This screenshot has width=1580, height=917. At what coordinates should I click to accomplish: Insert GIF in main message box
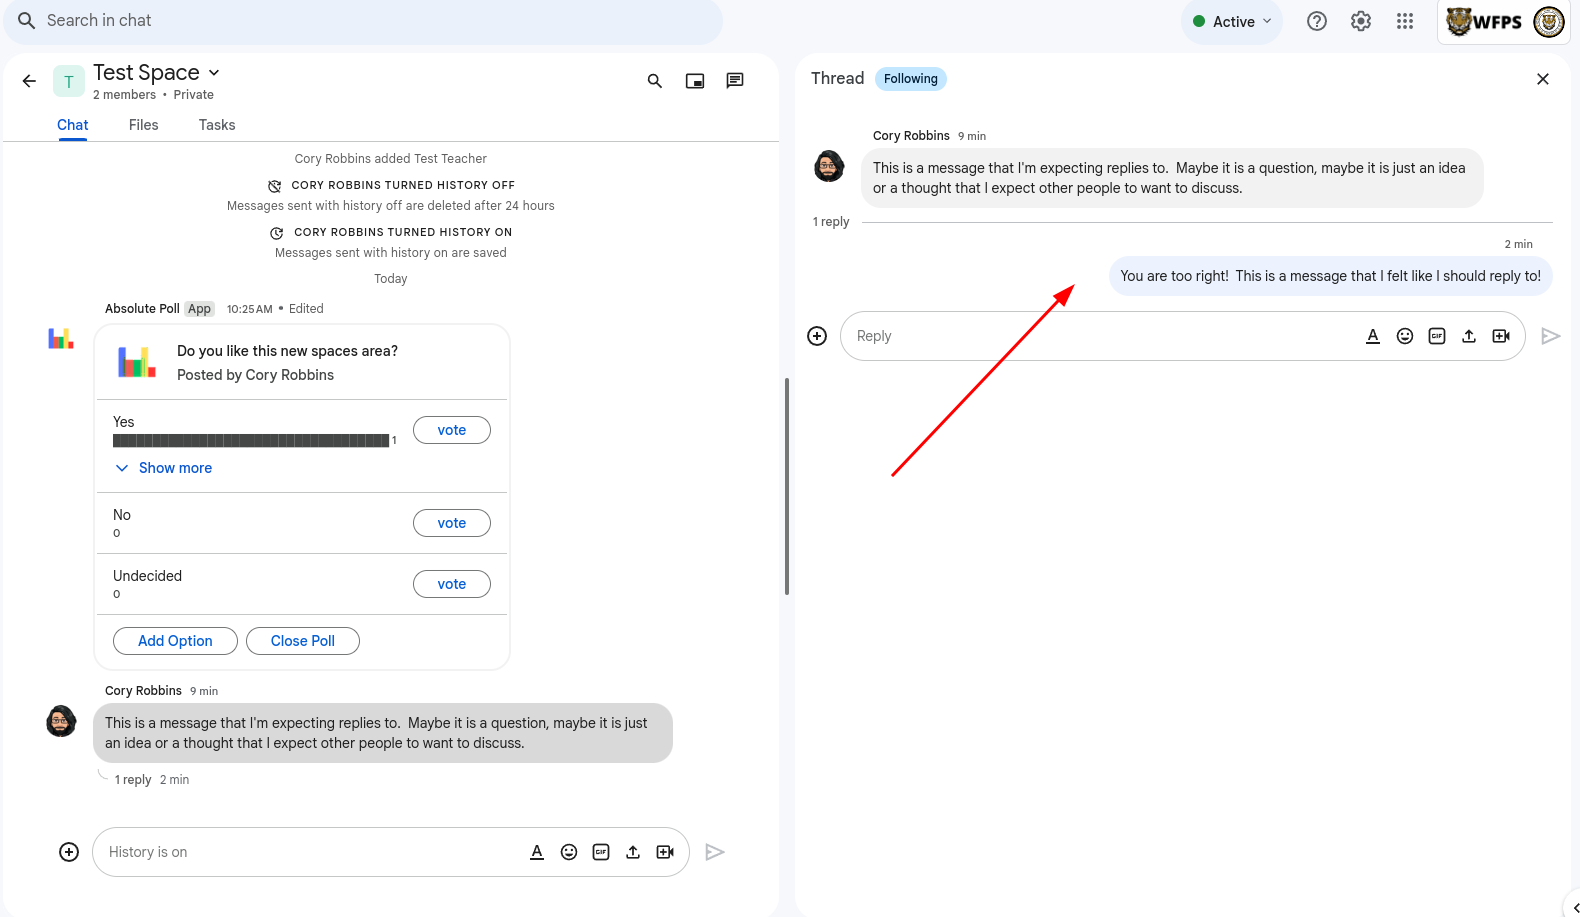point(601,852)
